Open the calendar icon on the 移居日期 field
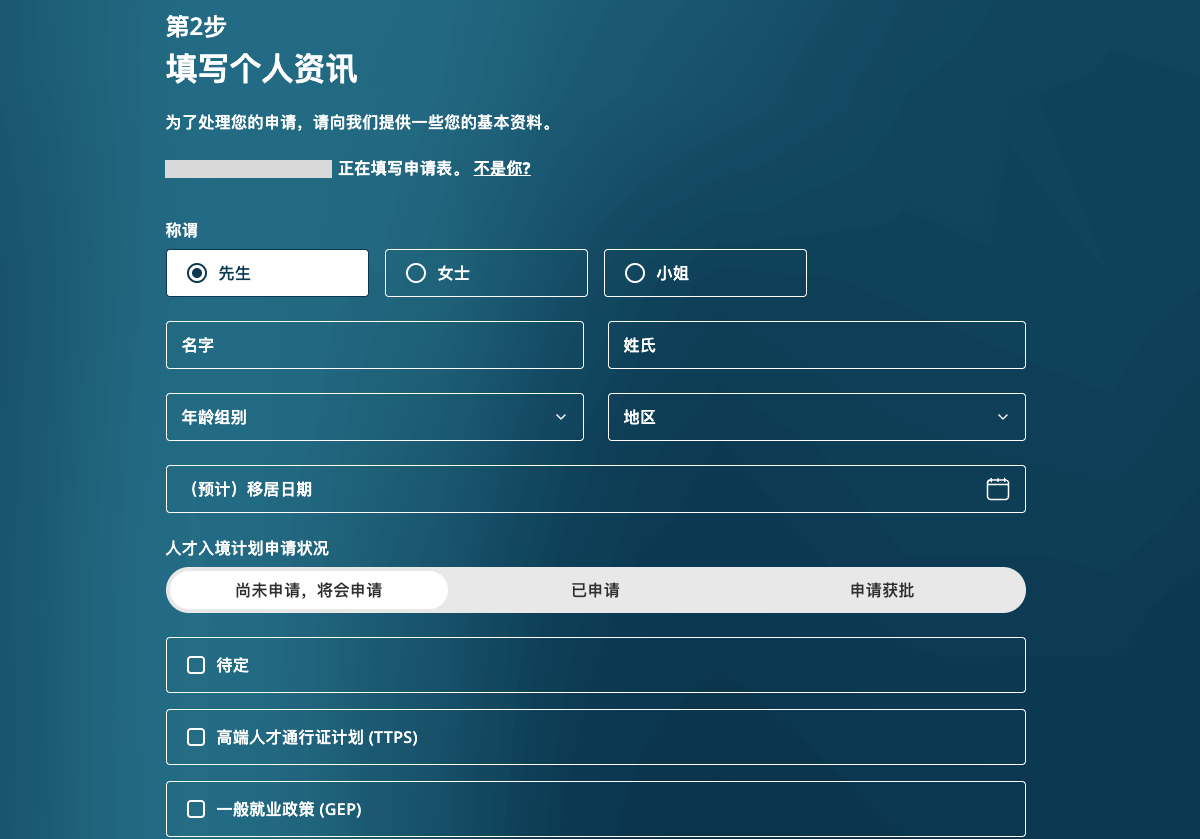 [997, 489]
